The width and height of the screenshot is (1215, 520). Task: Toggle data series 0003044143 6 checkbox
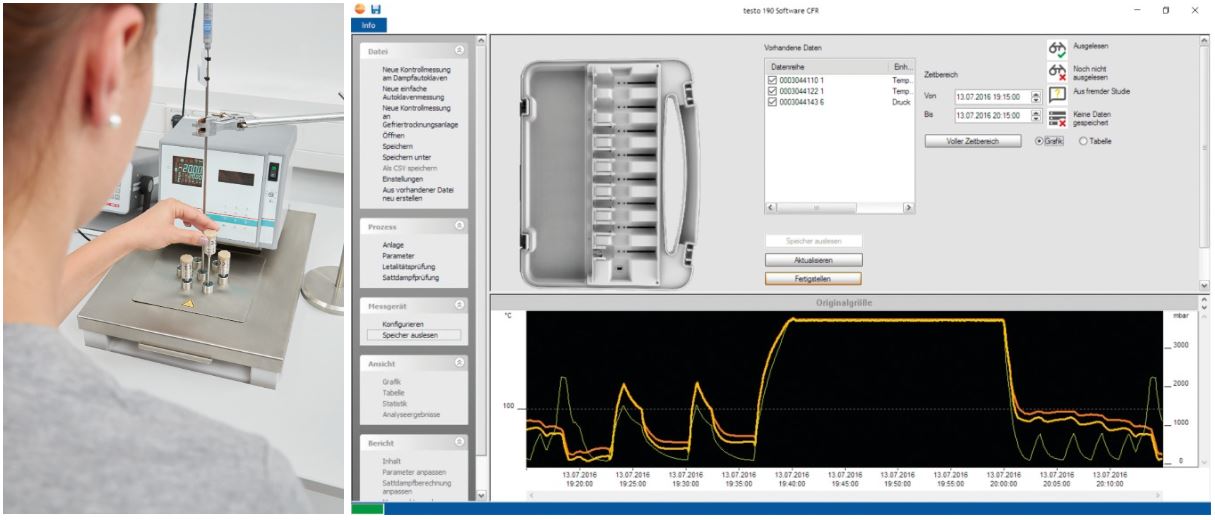[772, 102]
